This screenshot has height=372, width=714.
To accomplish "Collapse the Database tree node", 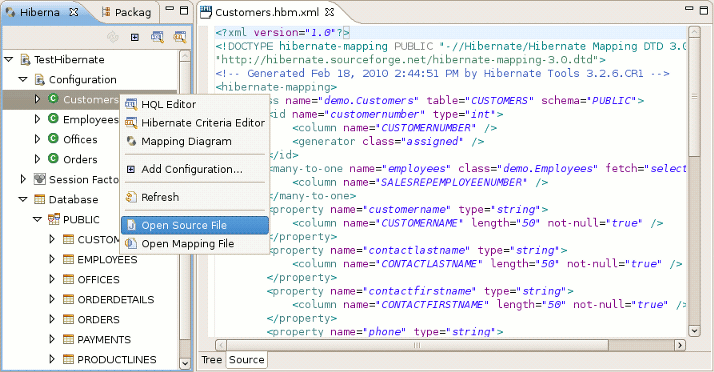I will [x=23, y=199].
